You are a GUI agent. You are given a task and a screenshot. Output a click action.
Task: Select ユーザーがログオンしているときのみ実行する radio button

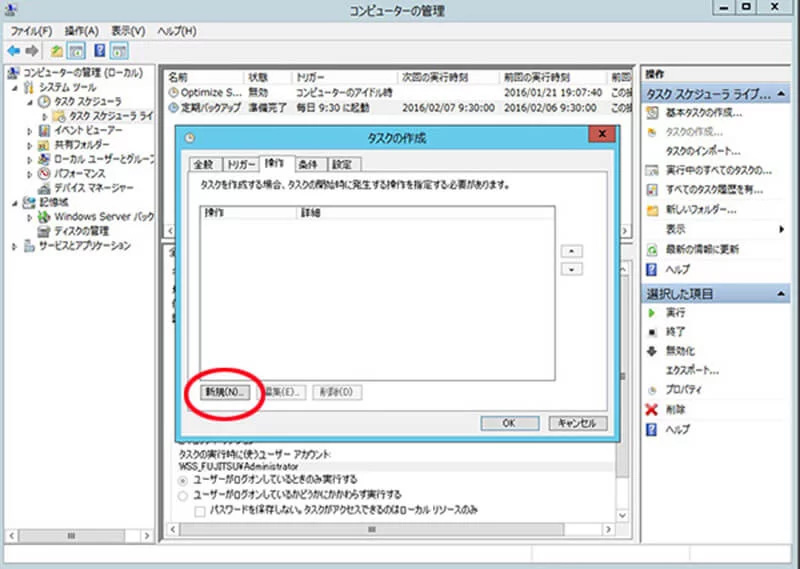182,480
